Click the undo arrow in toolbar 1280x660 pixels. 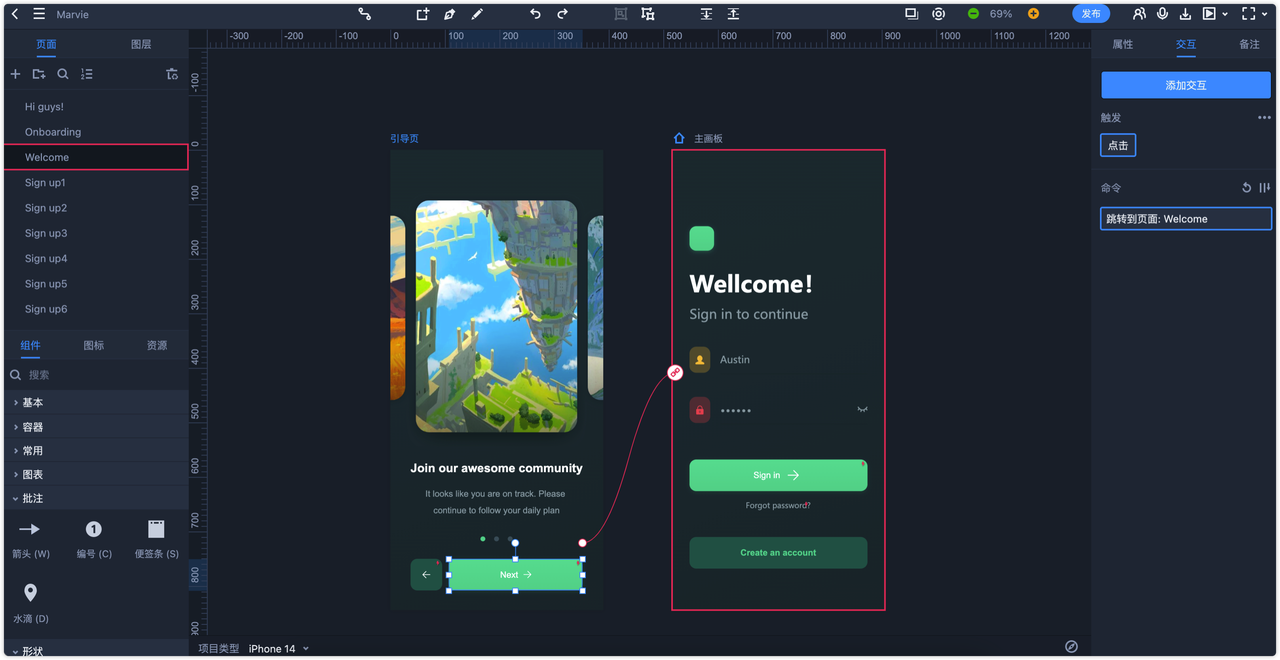(535, 14)
